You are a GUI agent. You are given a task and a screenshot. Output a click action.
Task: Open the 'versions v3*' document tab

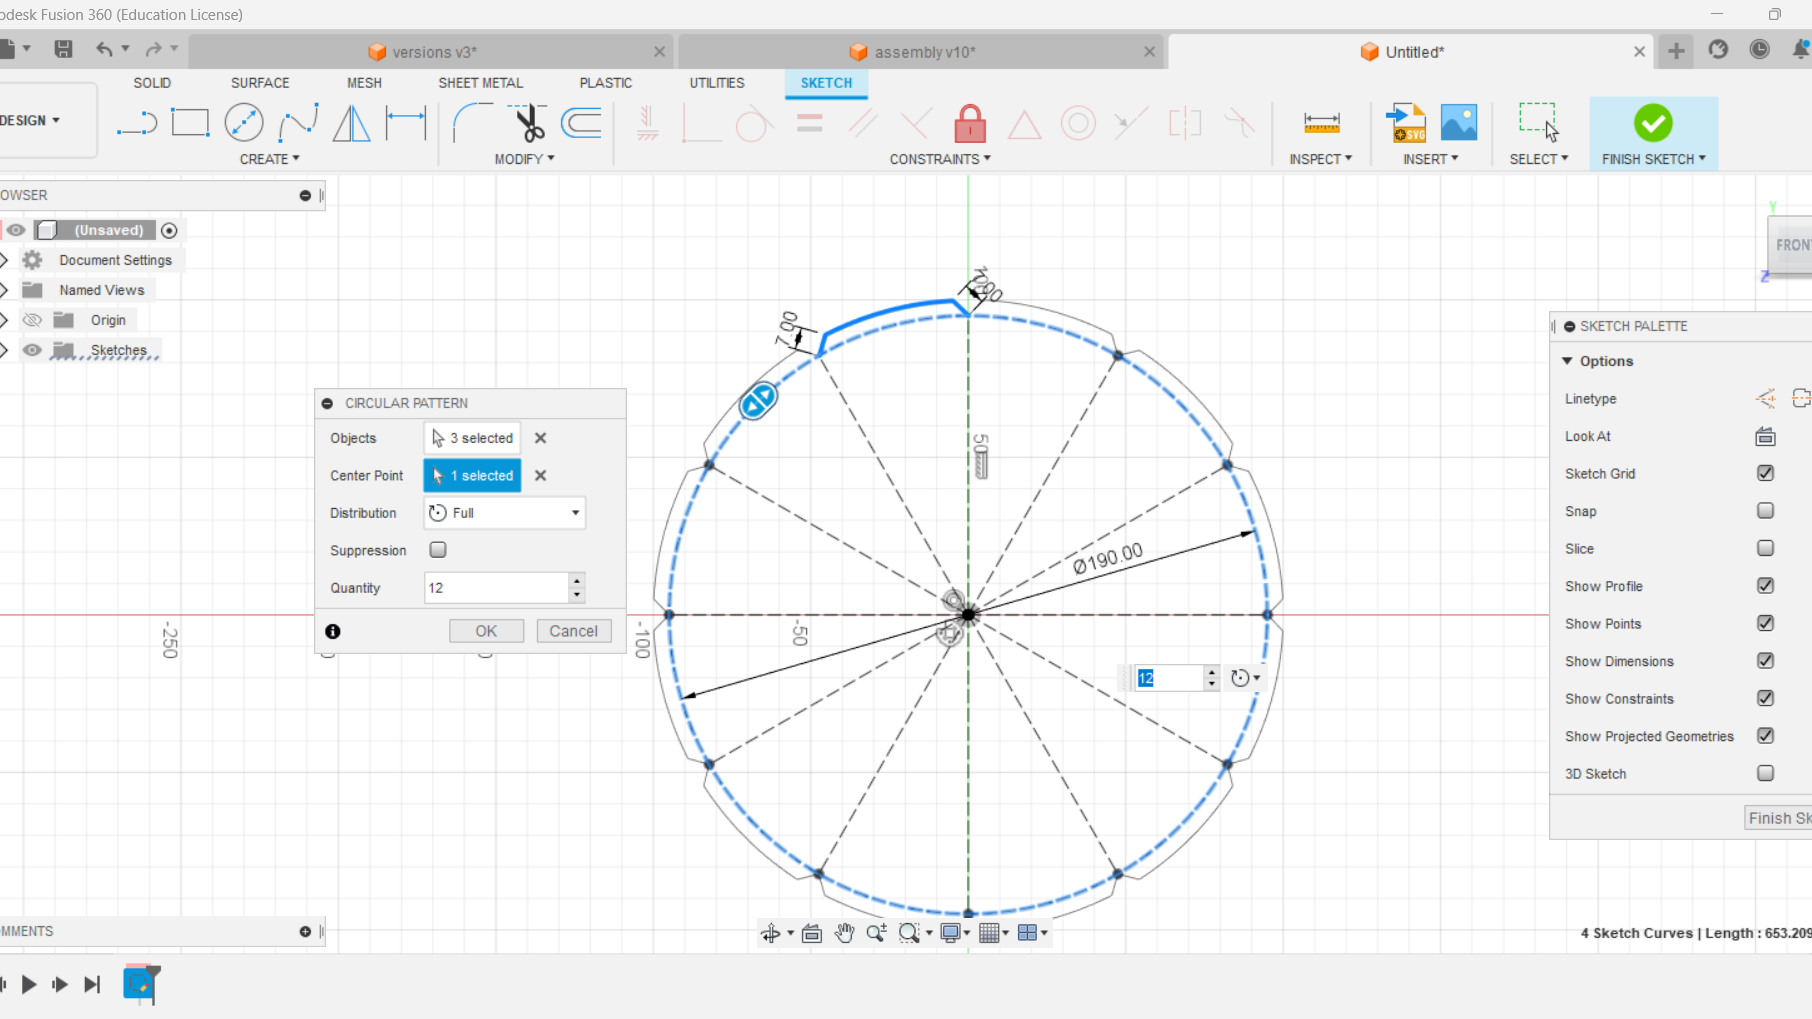pos(433,52)
